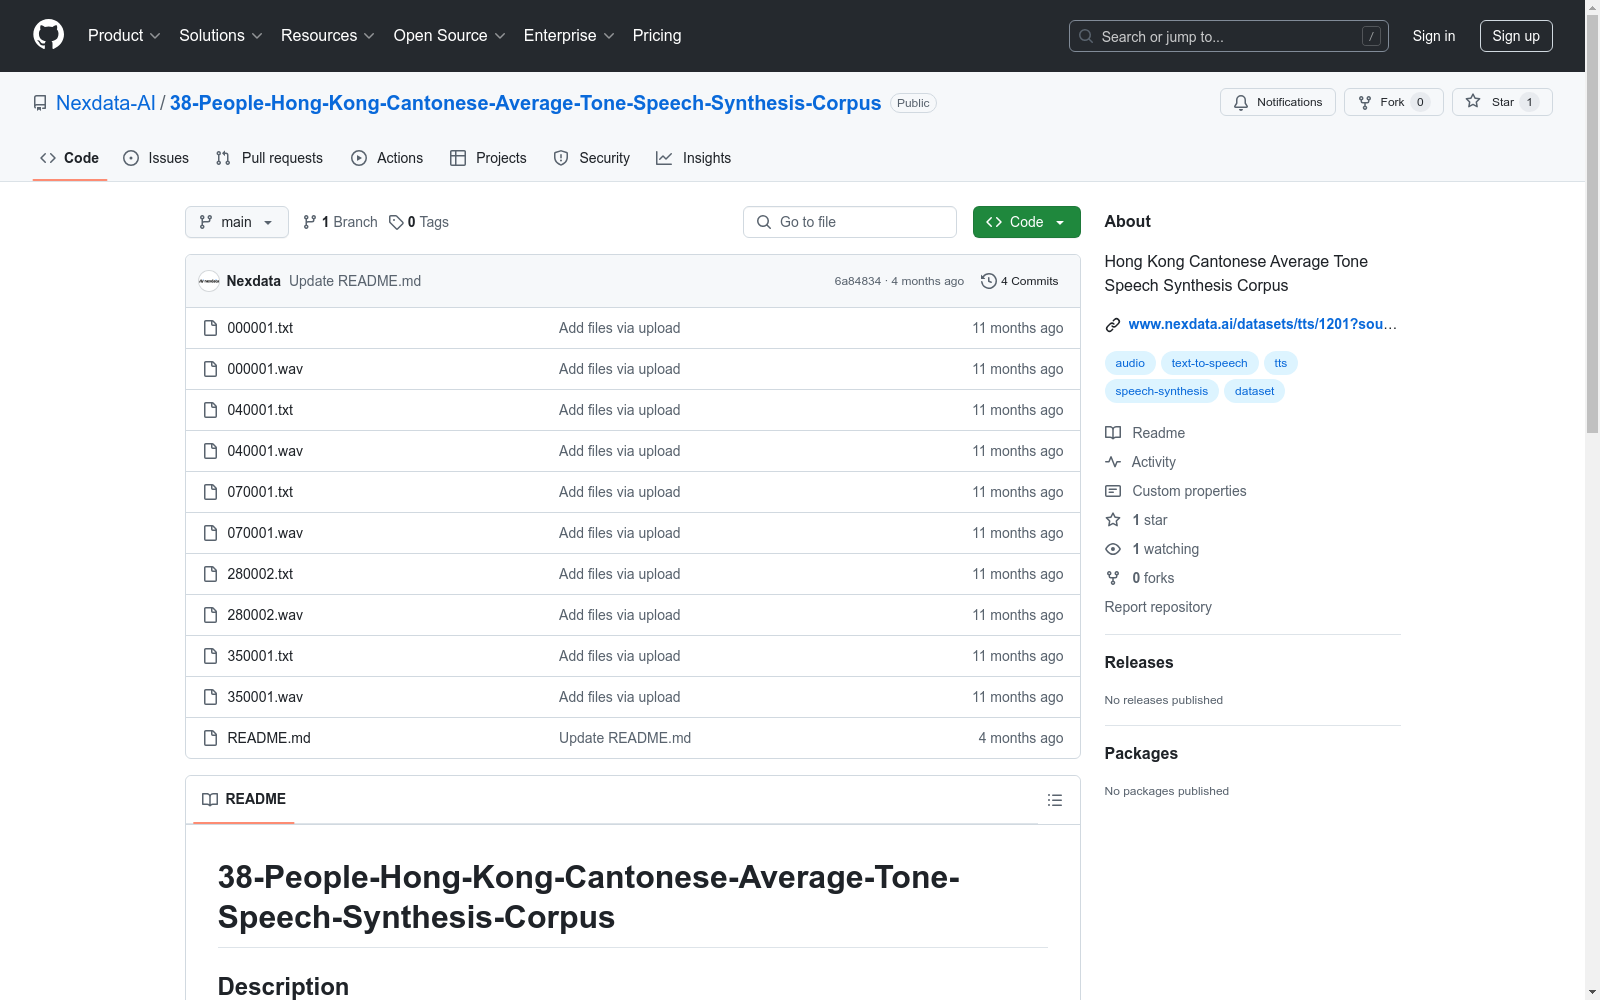Open the Nexdata-AI owner profile
The image size is (1600, 1000).
106,103
